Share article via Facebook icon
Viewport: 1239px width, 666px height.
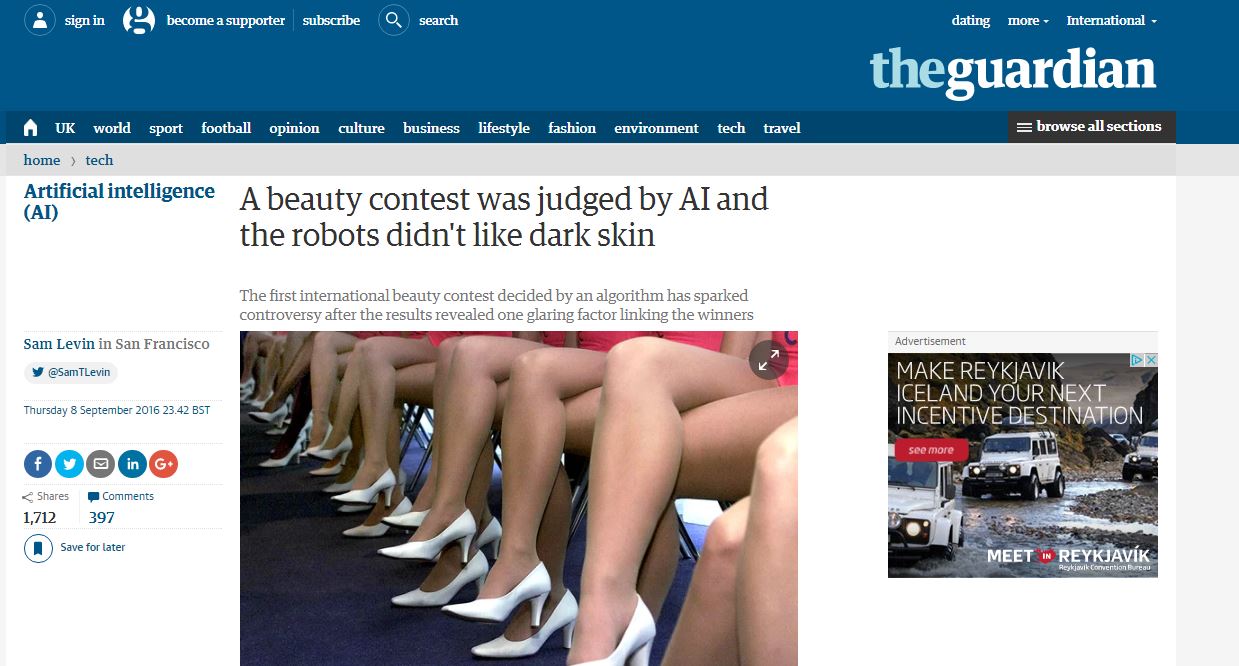point(38,464)
